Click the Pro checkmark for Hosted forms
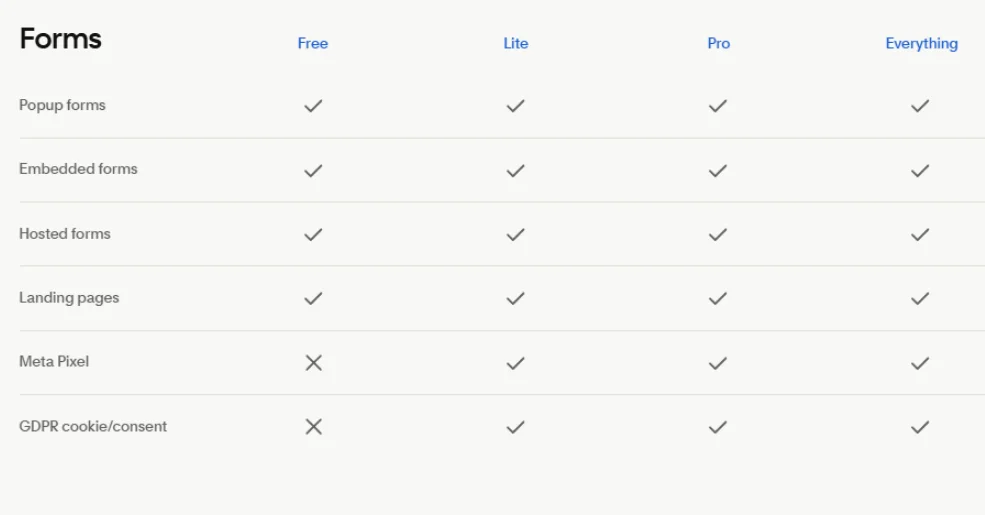This screenshot has width=985, height=515. [x=717, y=234]
